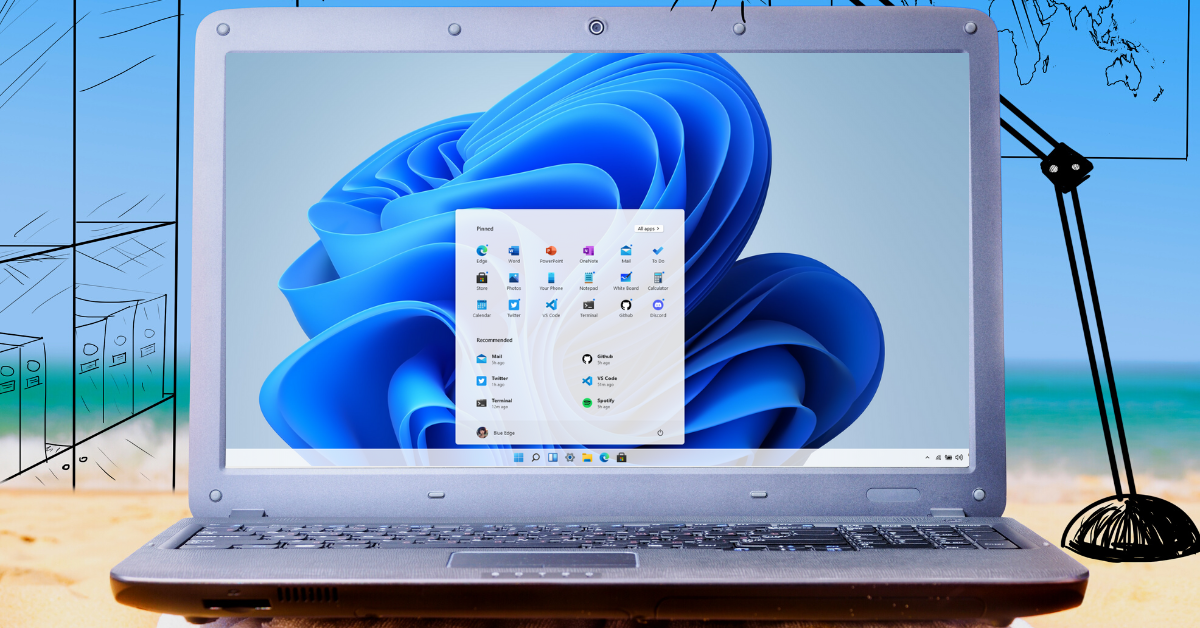Viewport: 1200px width, 628px height.
Task: Expand the All apps list
Action: (649, 228)
